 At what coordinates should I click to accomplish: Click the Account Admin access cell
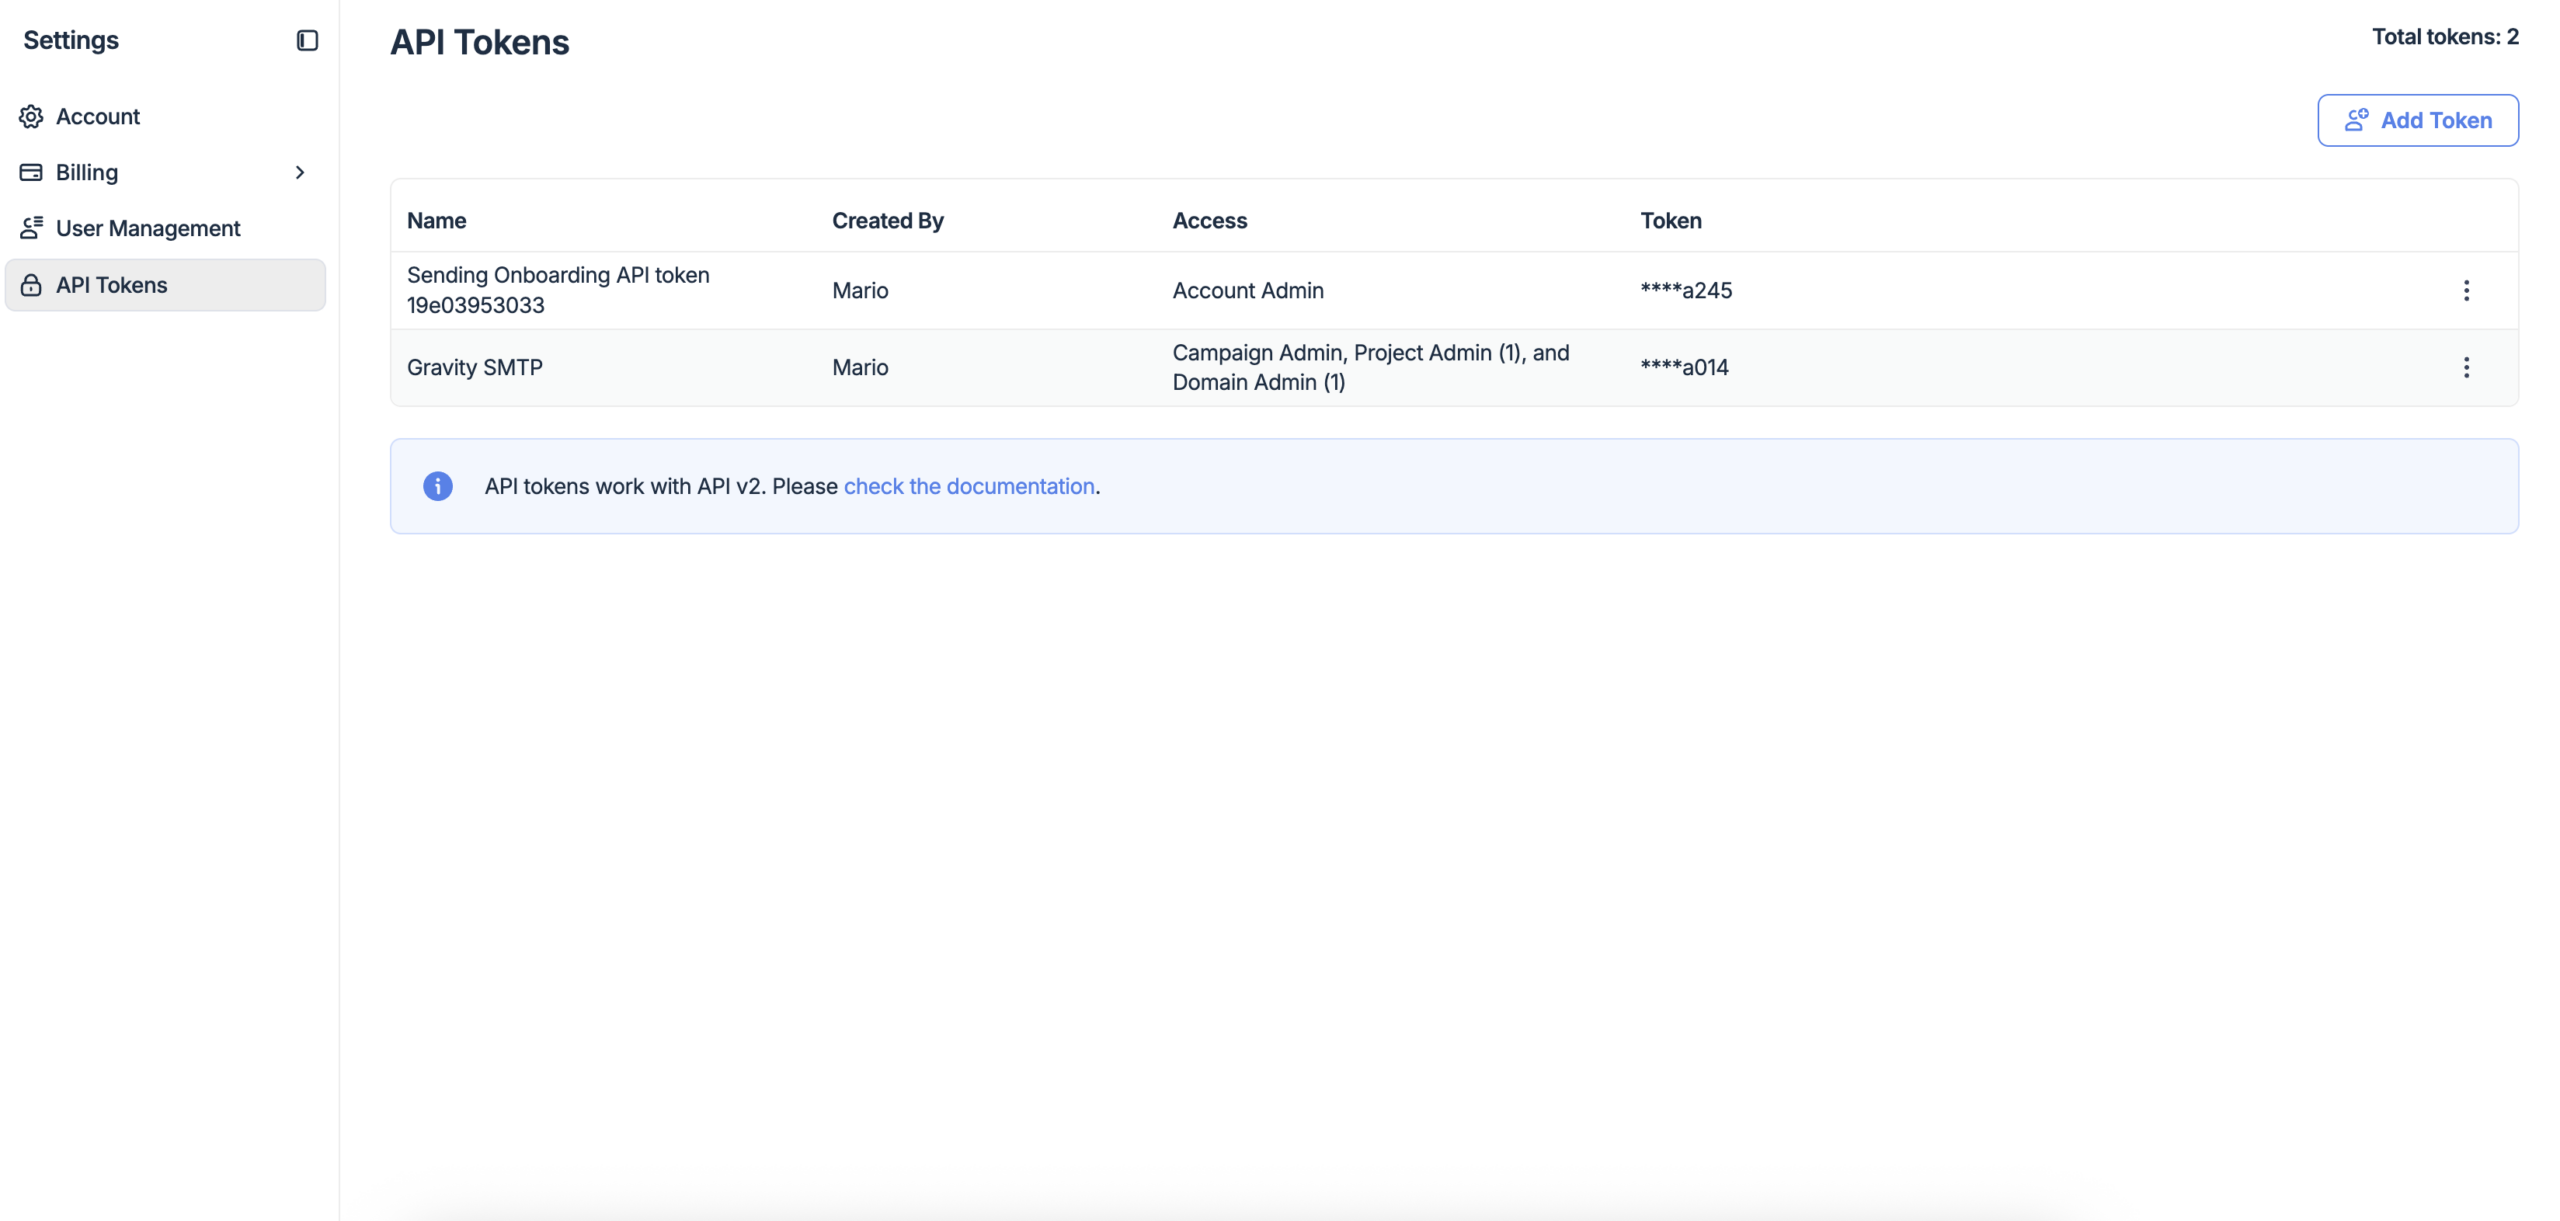[x=1247, y=290]
